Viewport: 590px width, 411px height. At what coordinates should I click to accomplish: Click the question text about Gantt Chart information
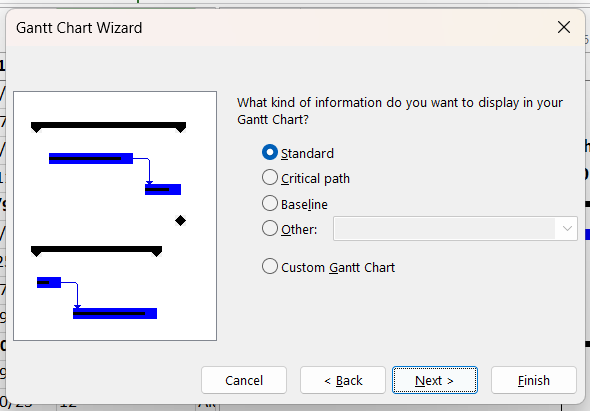pos(400,111)
